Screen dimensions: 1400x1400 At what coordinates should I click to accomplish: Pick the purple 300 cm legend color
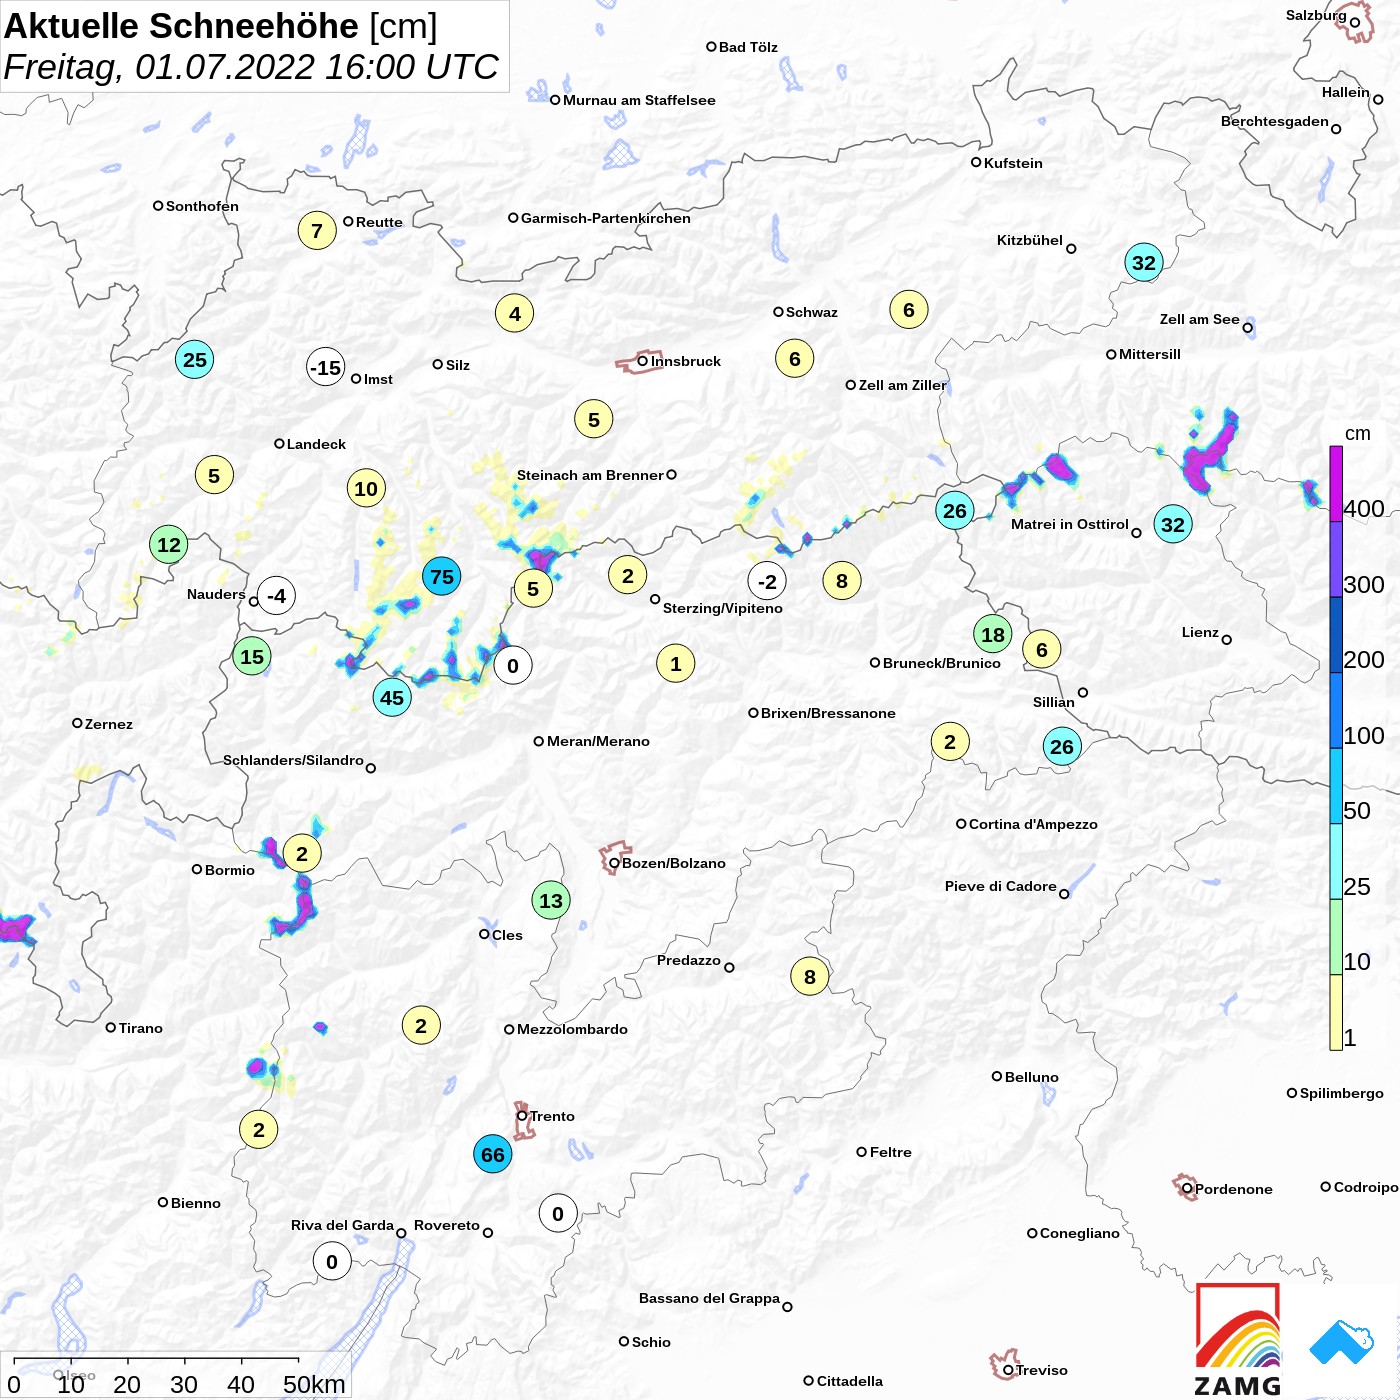click(1336, 559)
